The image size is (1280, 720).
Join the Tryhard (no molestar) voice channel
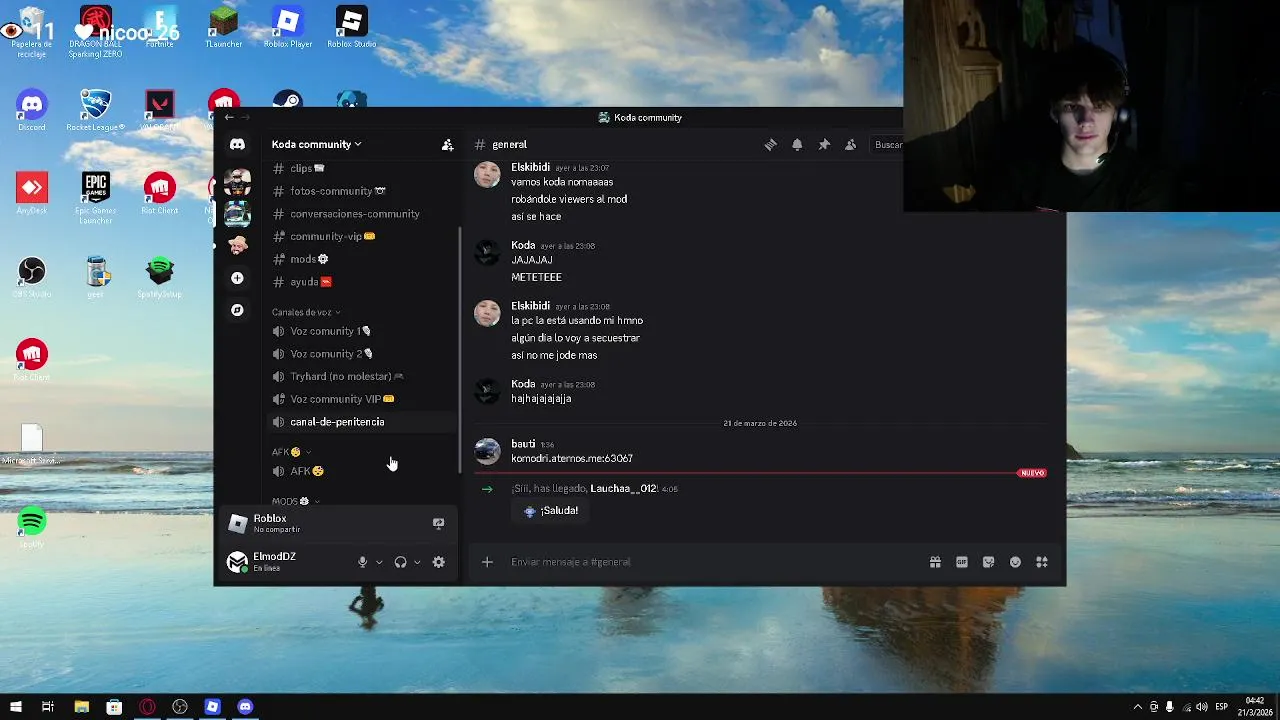(362, 376)
